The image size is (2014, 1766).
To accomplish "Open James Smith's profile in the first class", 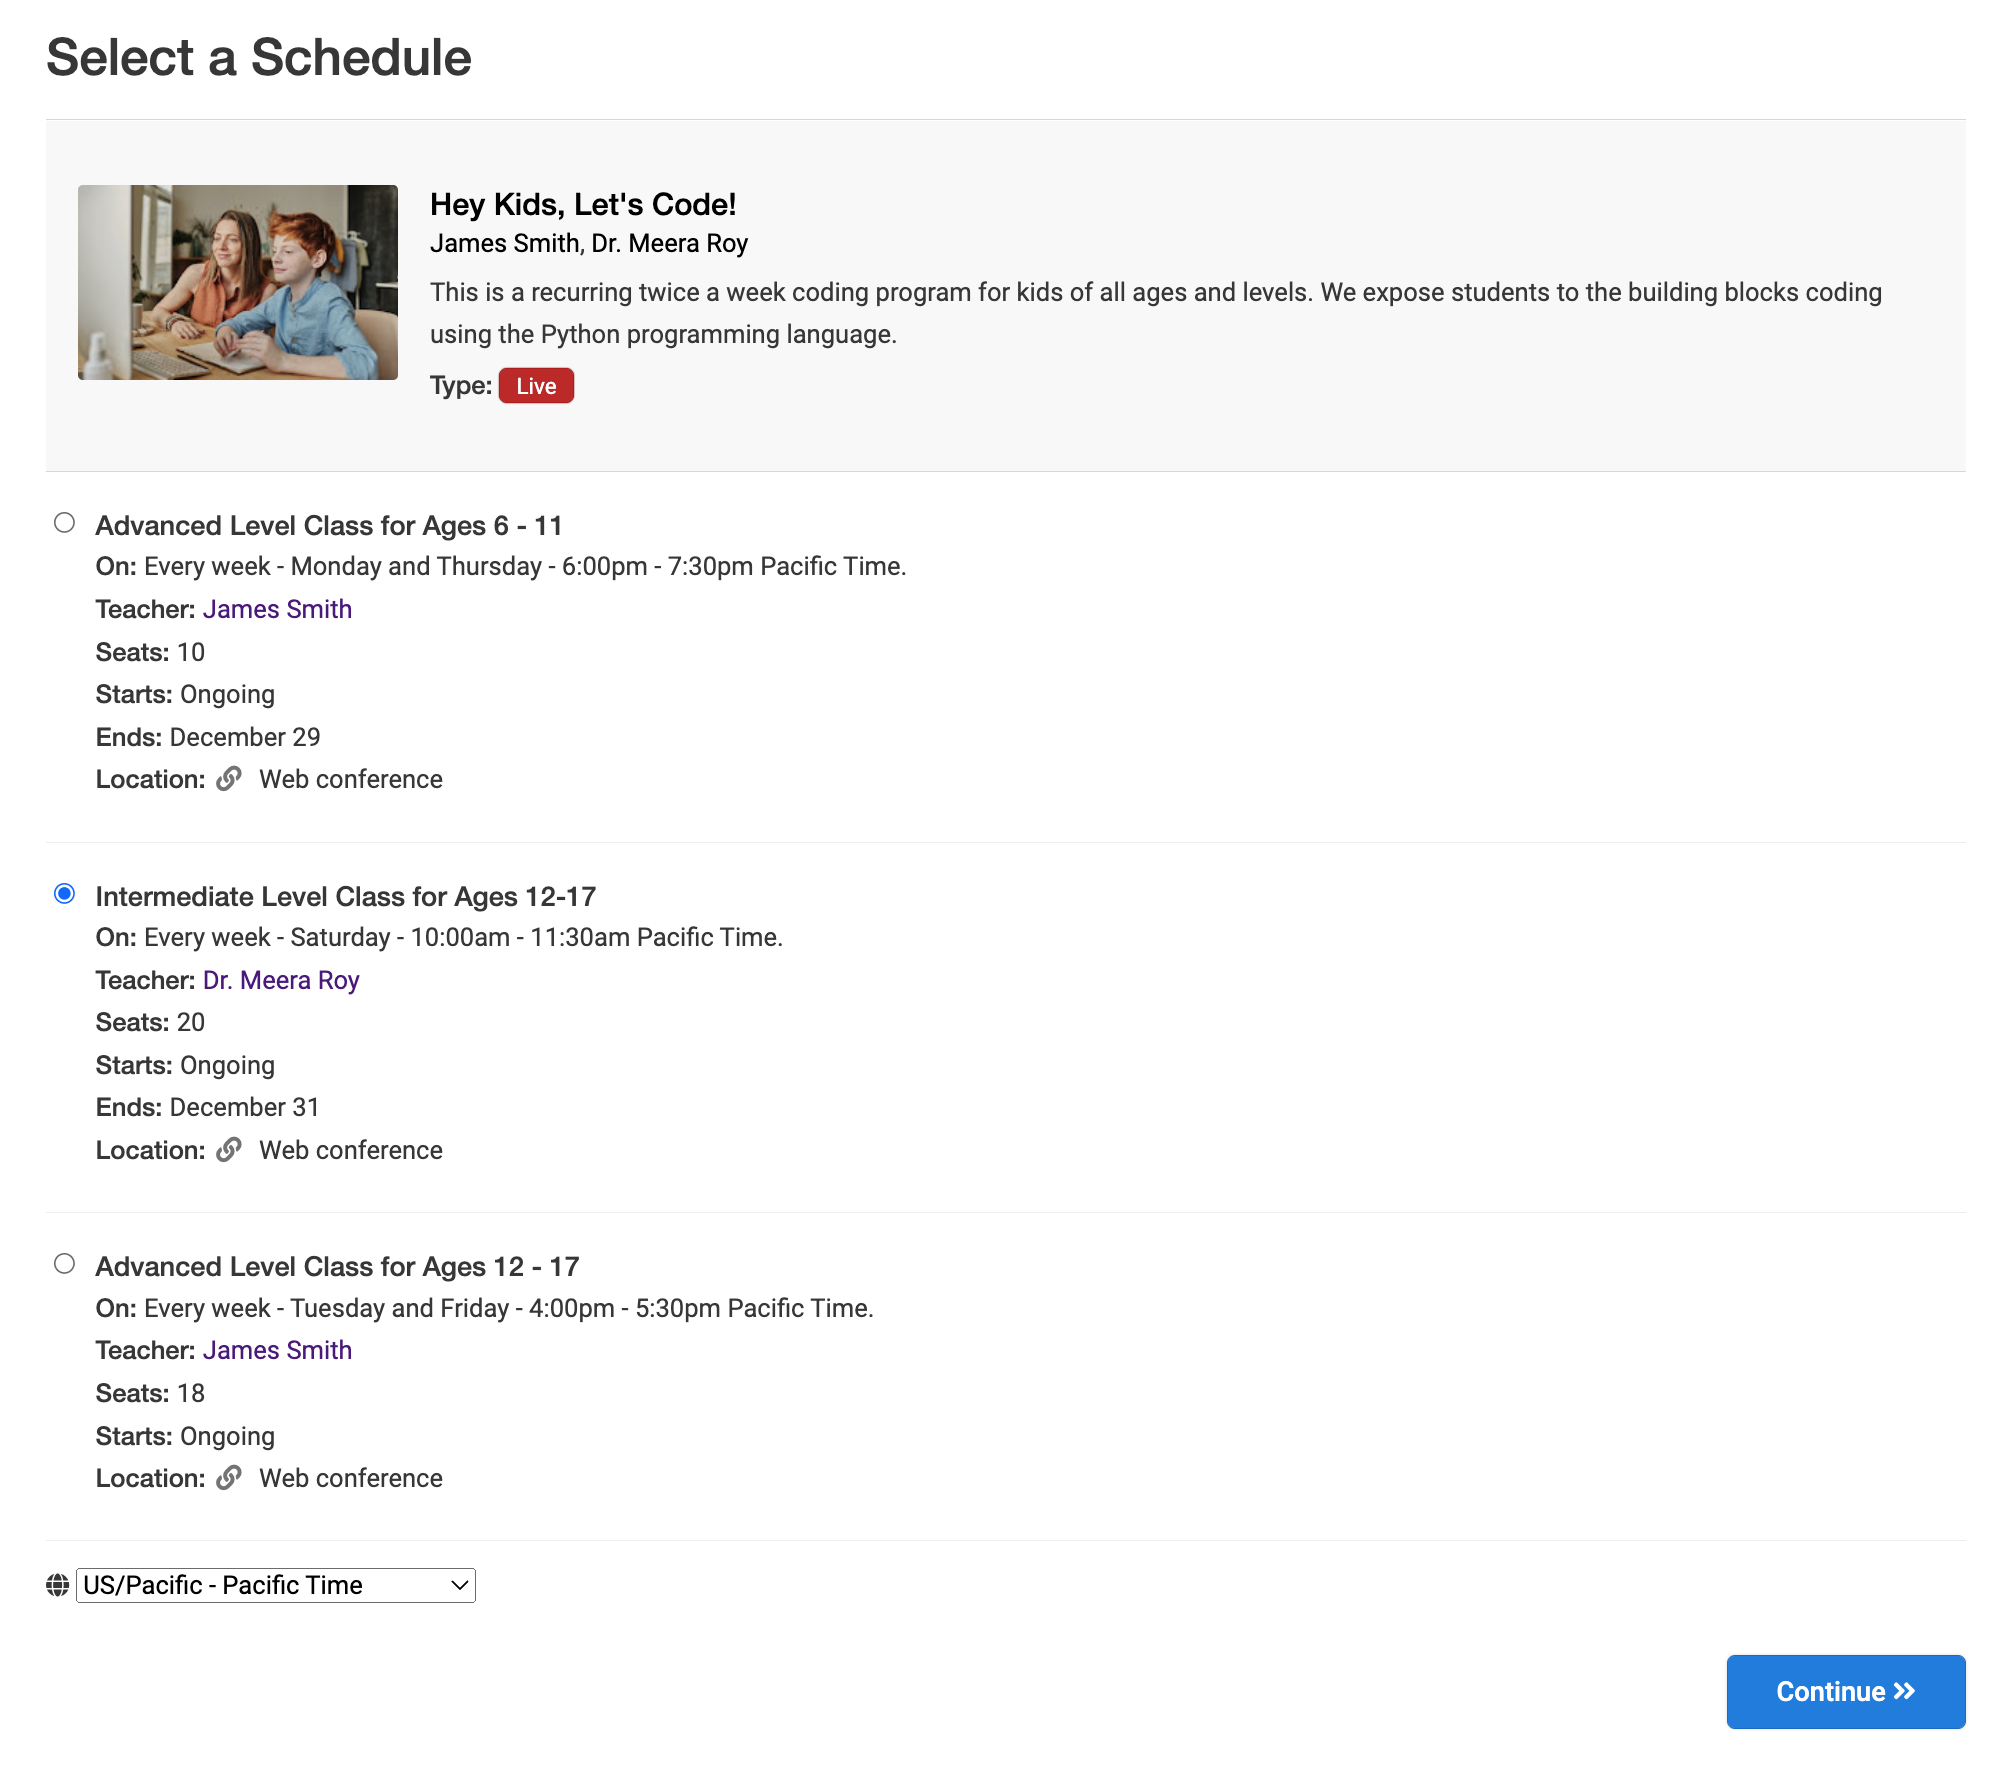I will pyautogui.click(x=277, y=609).
